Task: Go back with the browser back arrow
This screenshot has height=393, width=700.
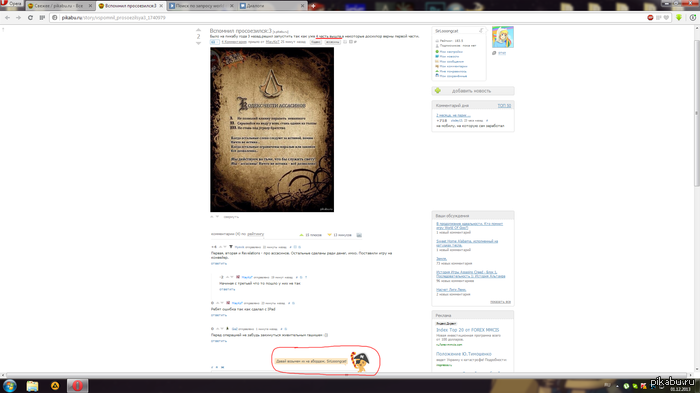Action: 8,17
